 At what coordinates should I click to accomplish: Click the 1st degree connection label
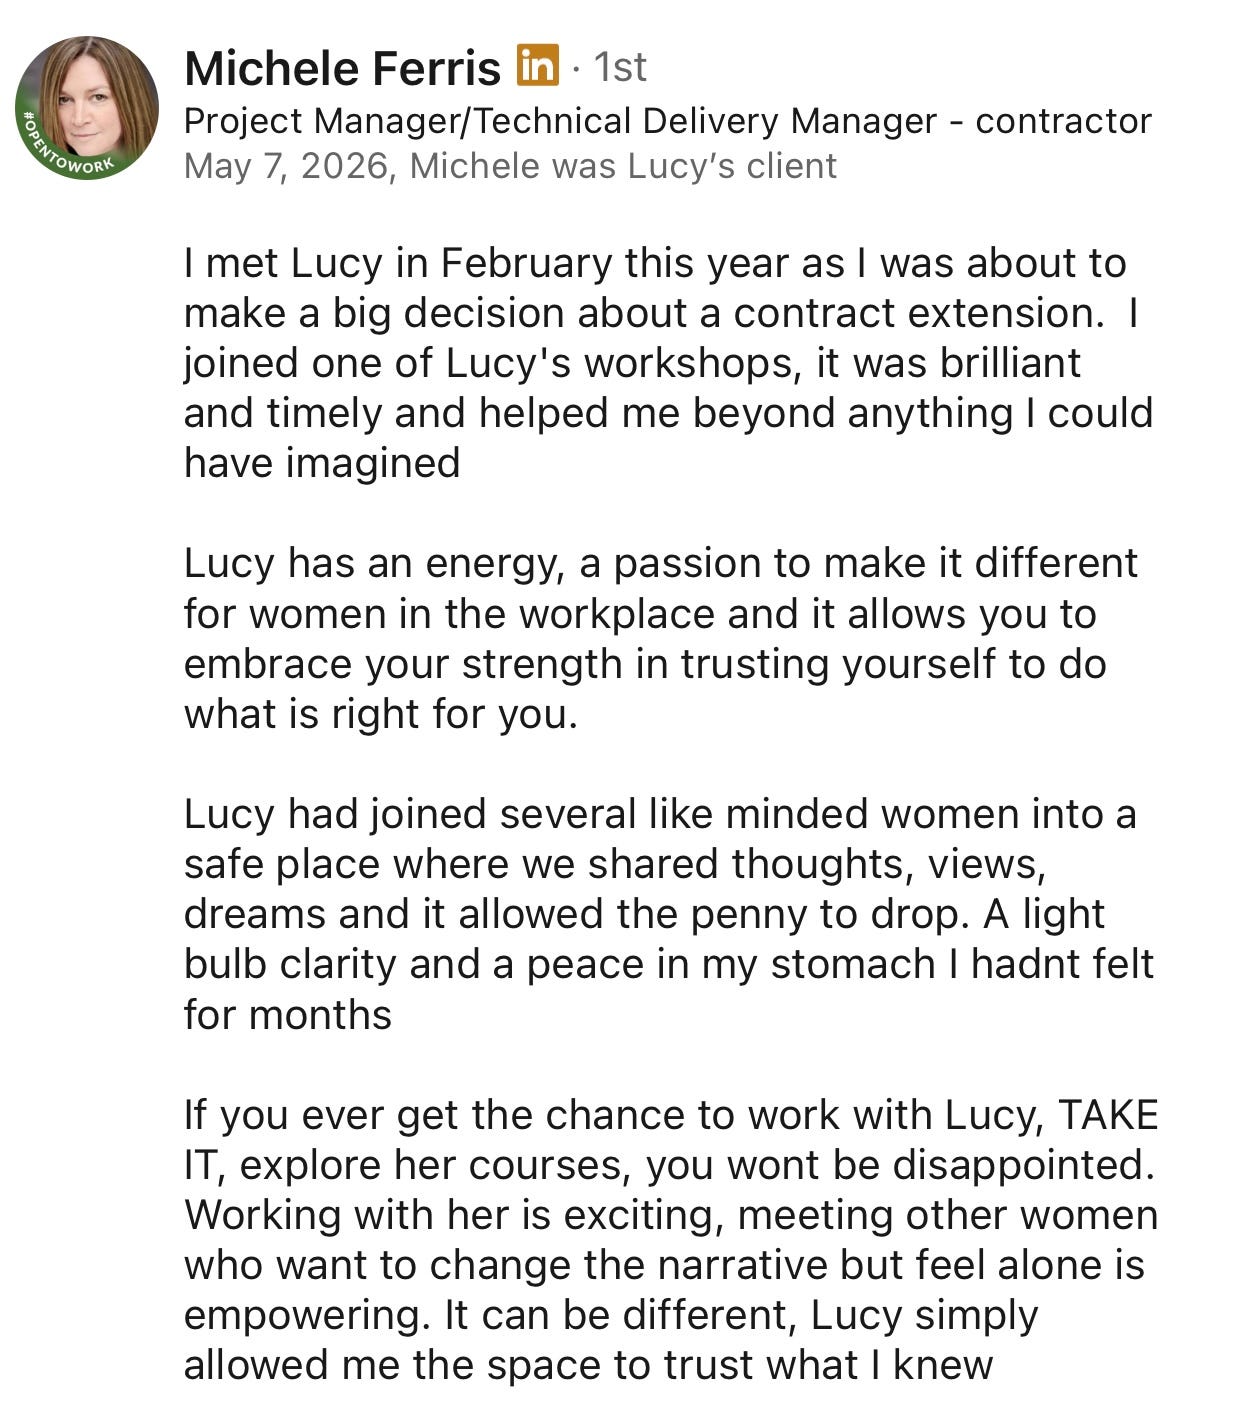tap(620, 68)
